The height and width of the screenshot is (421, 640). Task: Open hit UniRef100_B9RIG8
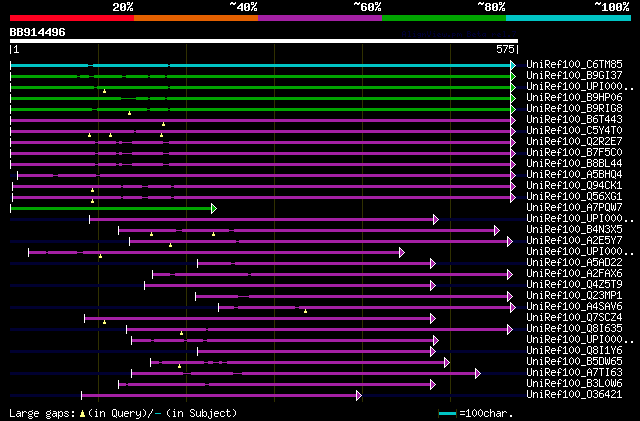pos(574,108)
